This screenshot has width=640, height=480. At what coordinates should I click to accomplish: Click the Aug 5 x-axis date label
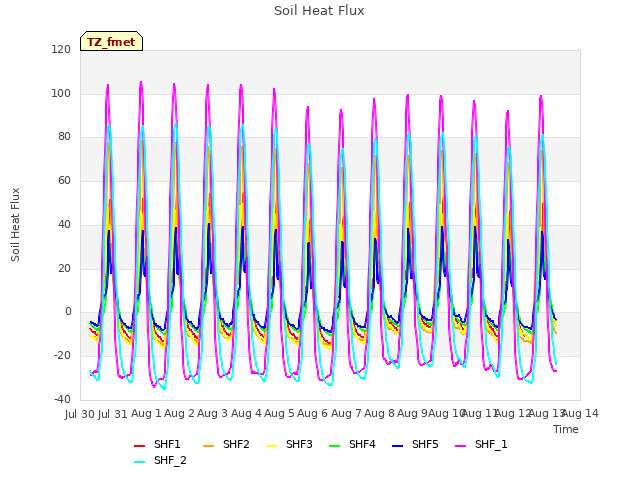[x=280, y=413]
